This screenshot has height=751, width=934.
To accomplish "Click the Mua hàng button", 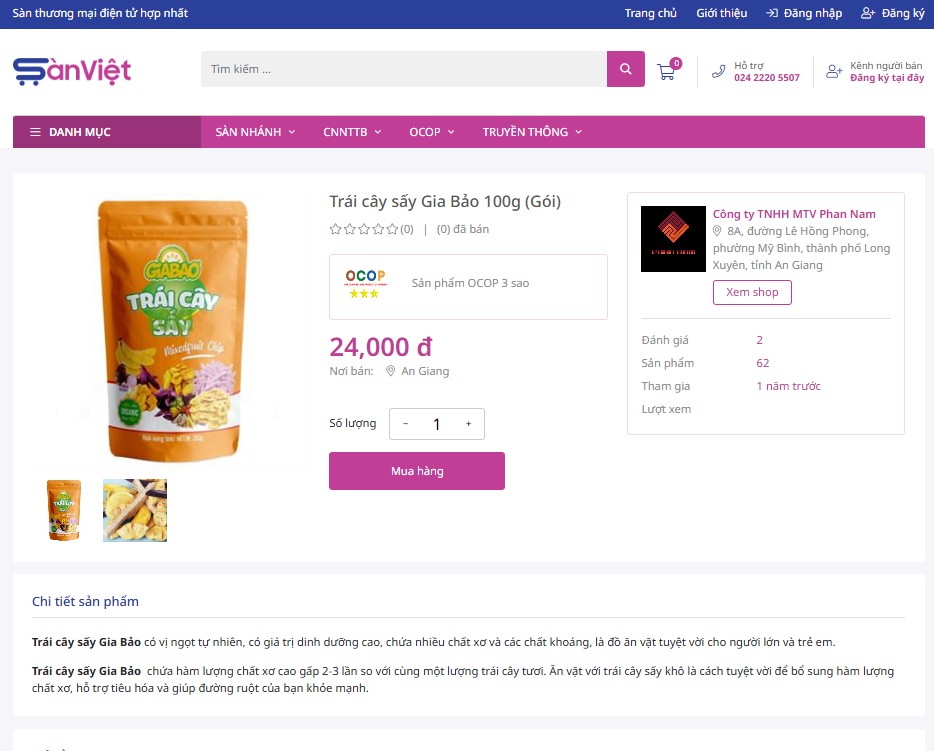I will [417, 471].
